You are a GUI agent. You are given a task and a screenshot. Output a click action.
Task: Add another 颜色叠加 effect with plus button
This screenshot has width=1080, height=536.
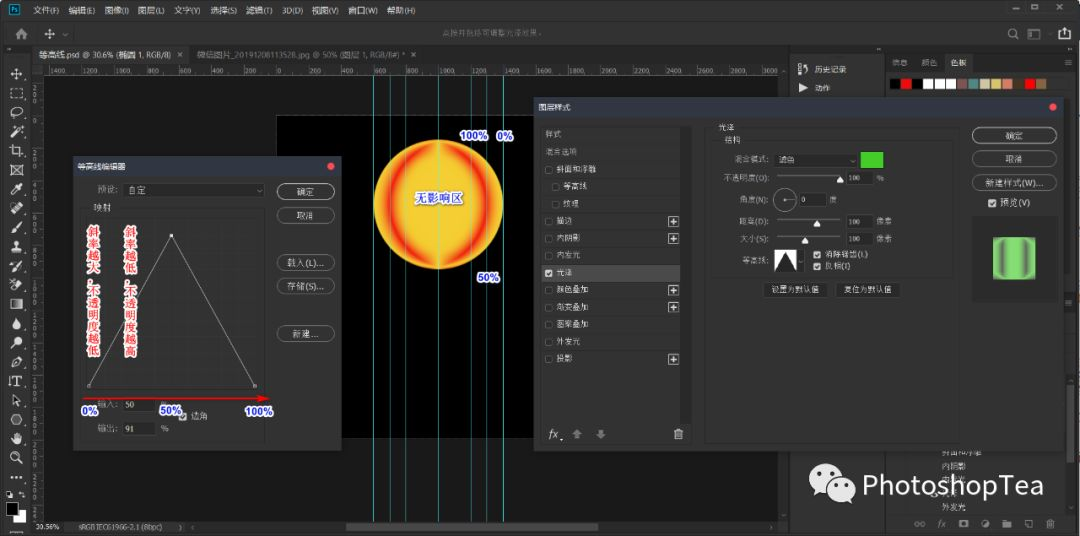pyautogui.click(x=673, y=290)
